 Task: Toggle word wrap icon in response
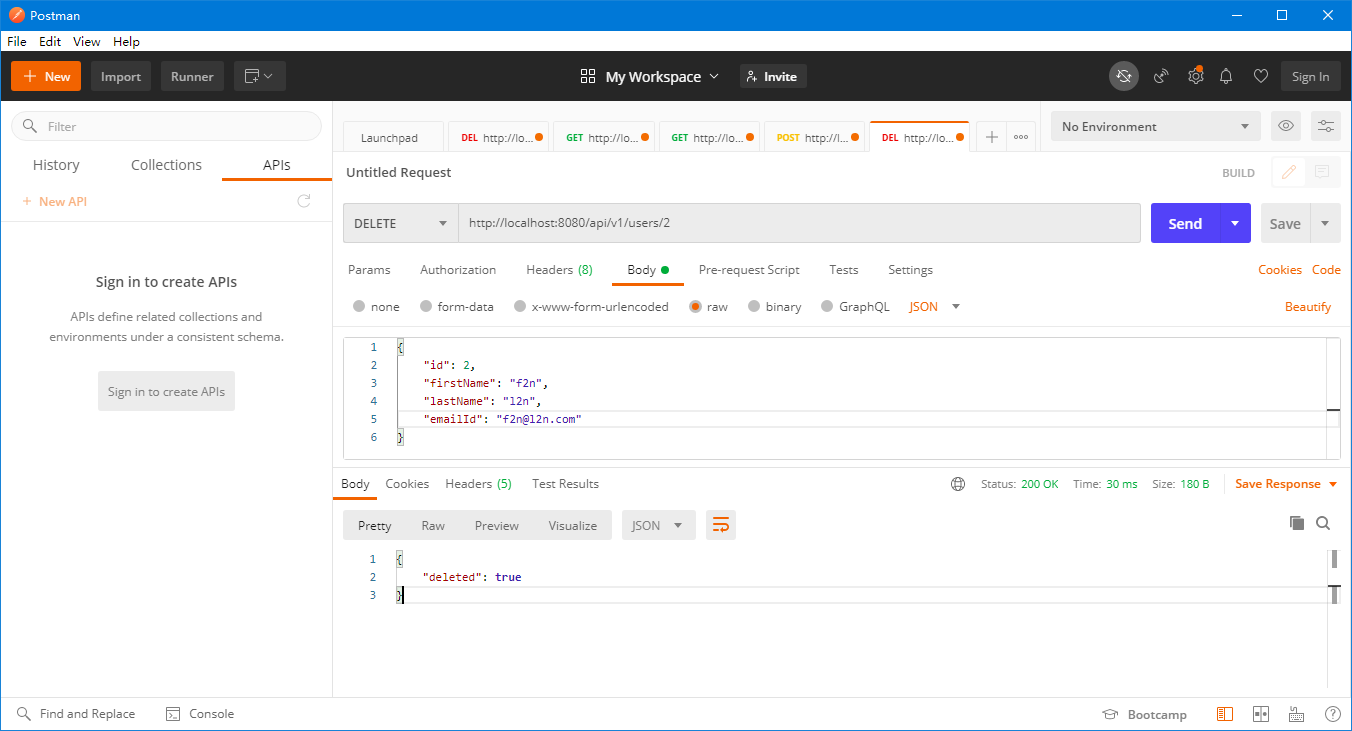721,525
